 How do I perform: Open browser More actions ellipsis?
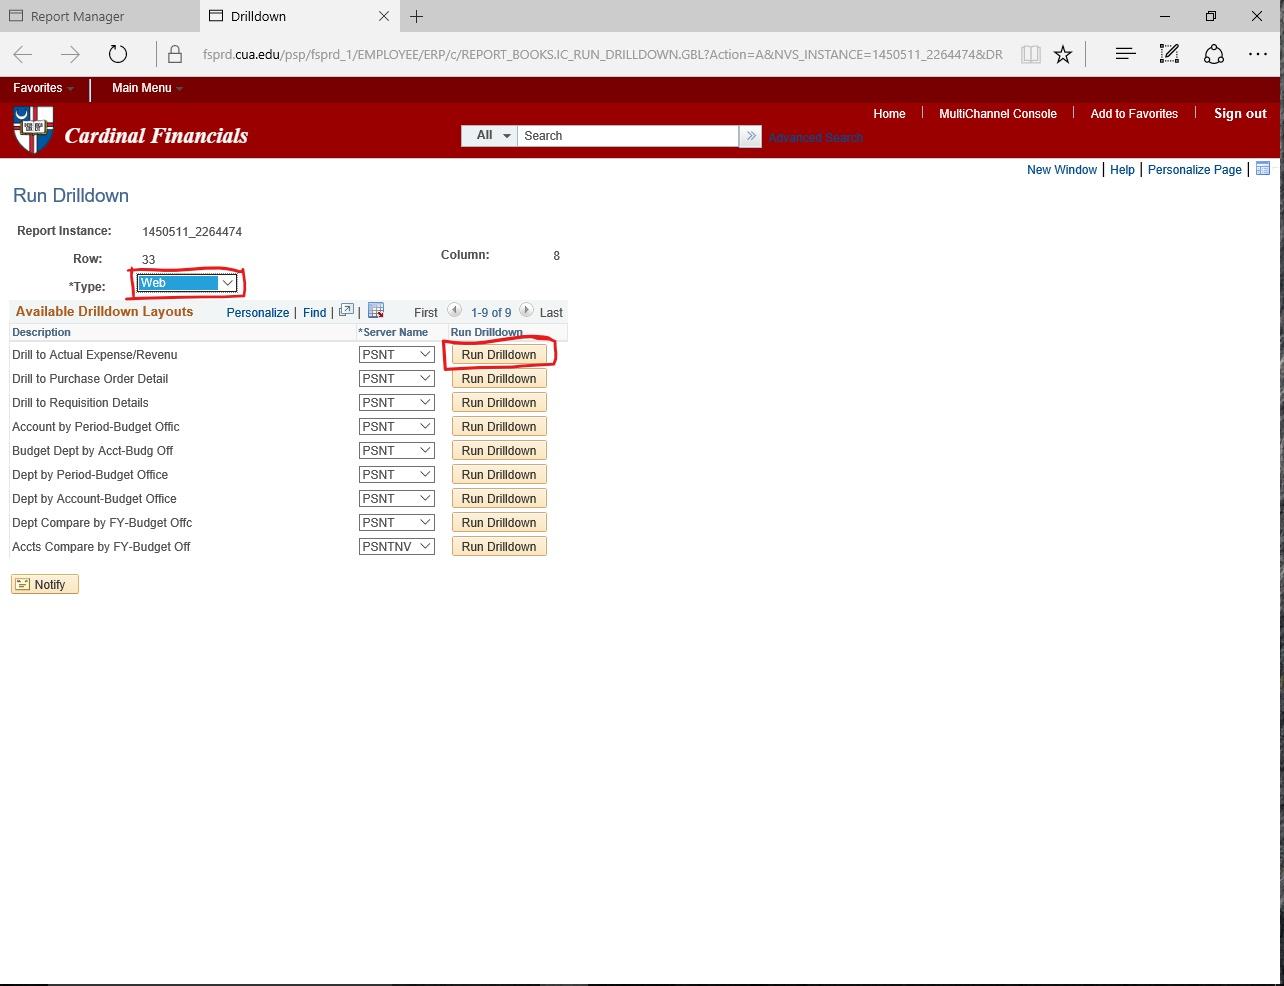coord(1258,54)
